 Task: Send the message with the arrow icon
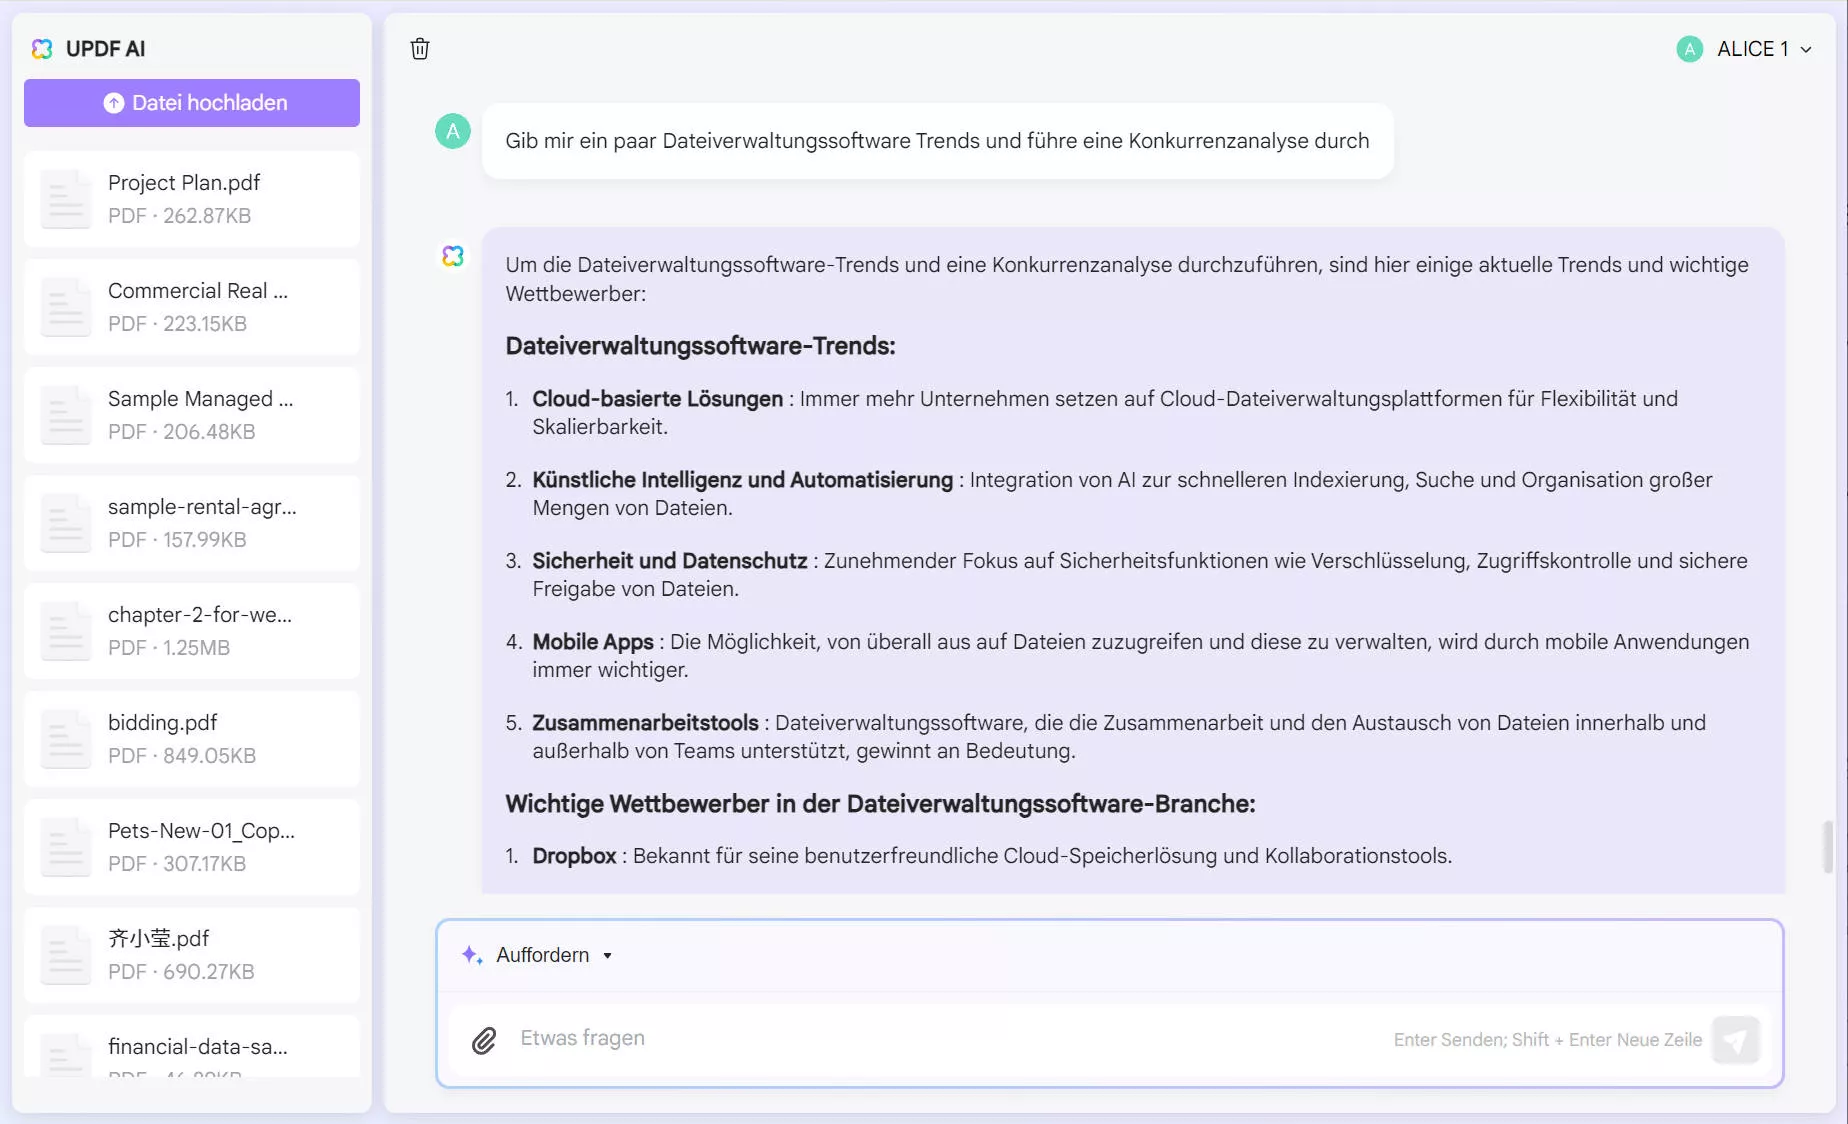pyautogui.click(x=1737, y=1040)
